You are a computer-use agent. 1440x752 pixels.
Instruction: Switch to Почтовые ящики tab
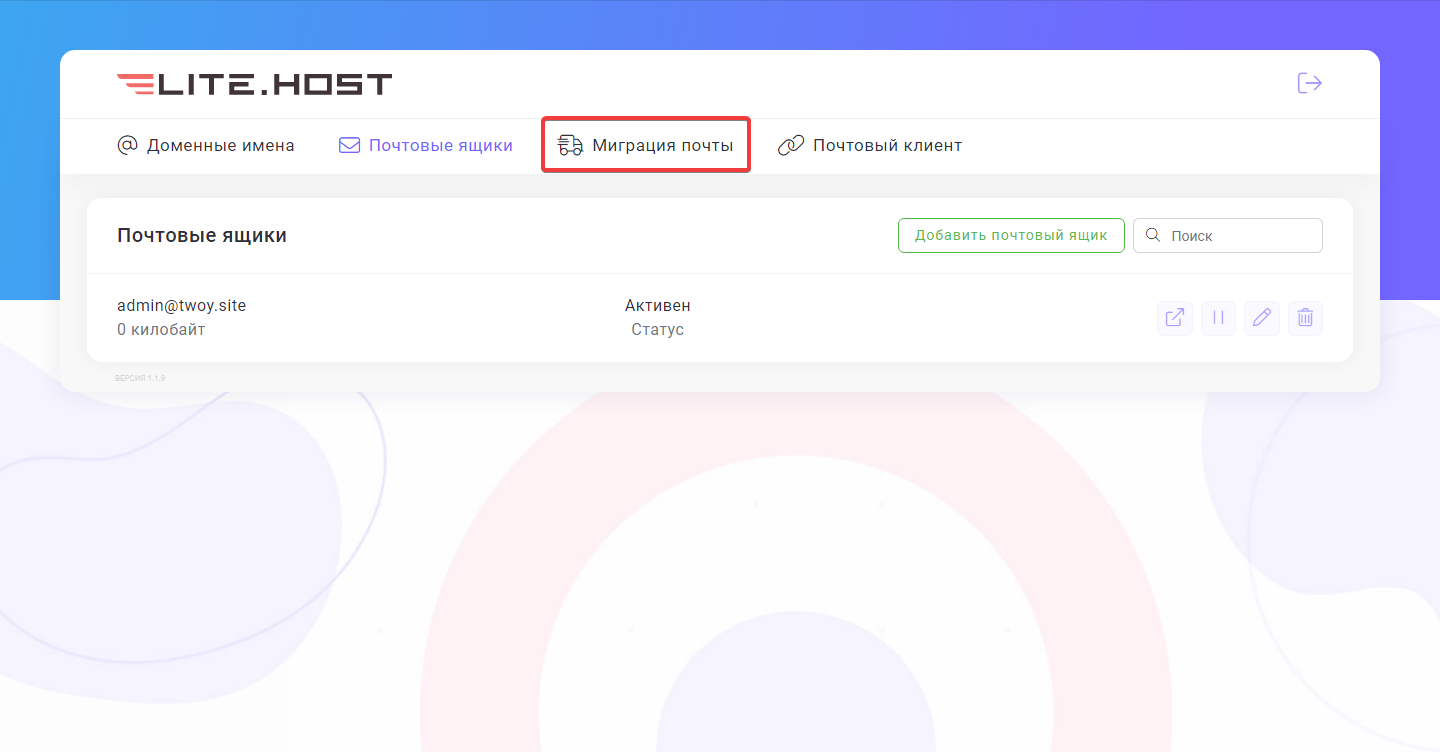tap(426, 146)
